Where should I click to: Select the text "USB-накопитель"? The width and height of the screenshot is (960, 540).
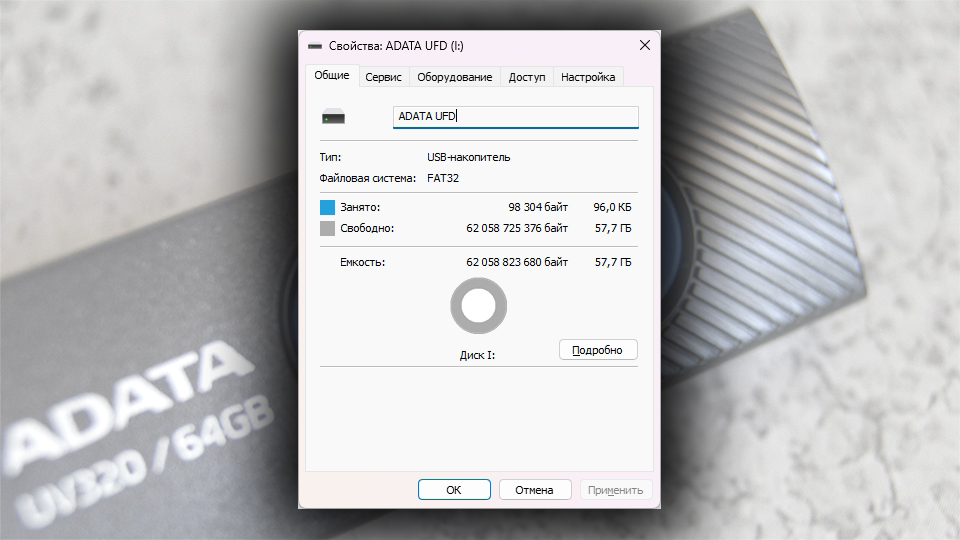468,157
